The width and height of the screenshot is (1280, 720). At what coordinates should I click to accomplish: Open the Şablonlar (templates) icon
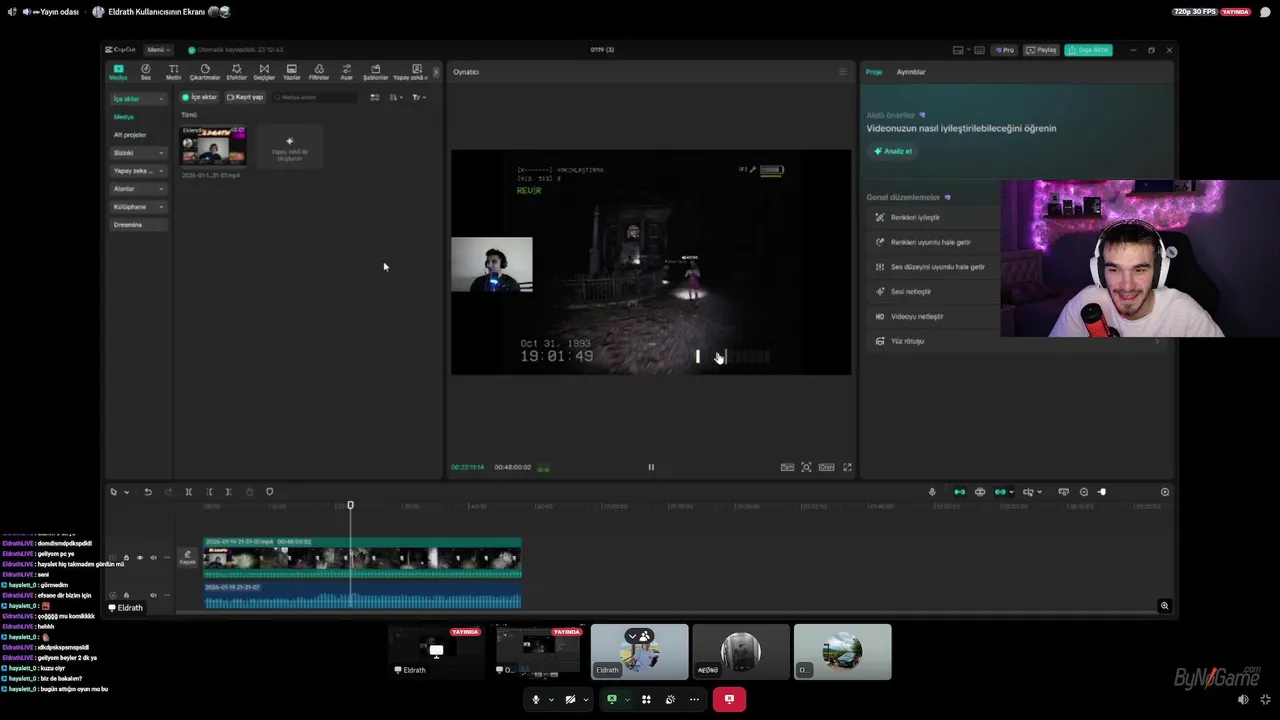375,72
